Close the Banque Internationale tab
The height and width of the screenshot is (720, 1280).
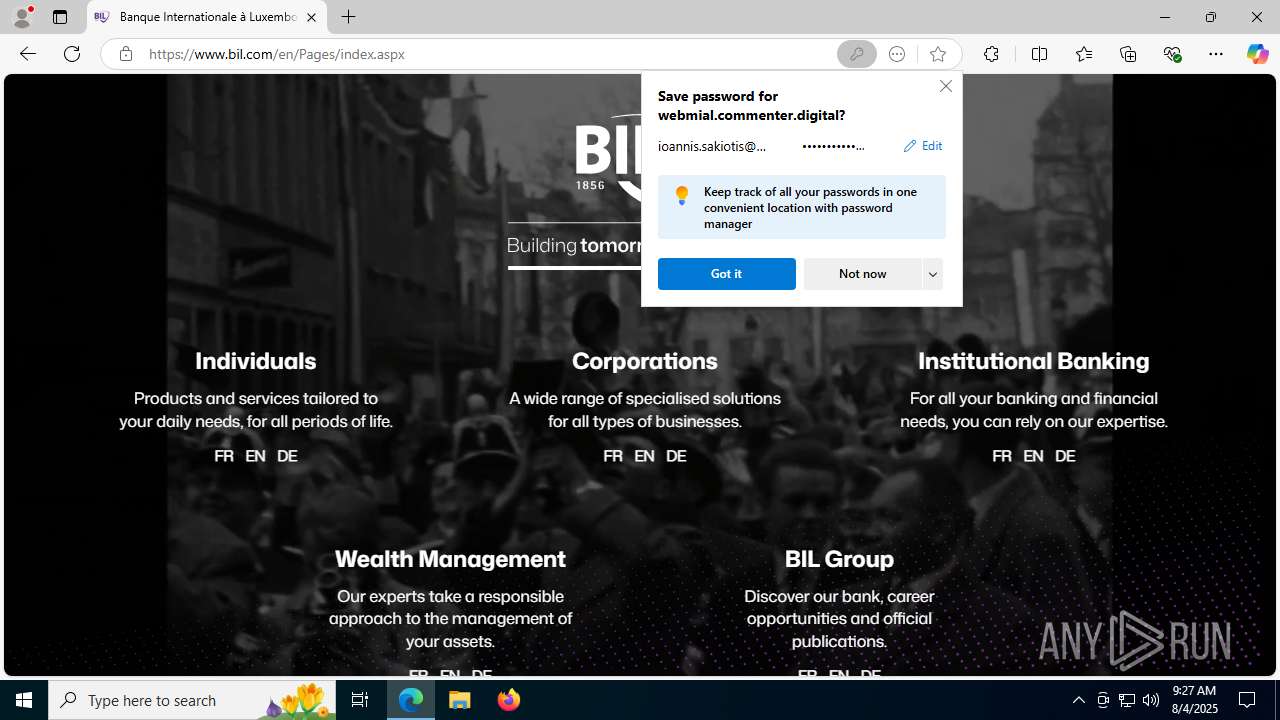(311, 17)
